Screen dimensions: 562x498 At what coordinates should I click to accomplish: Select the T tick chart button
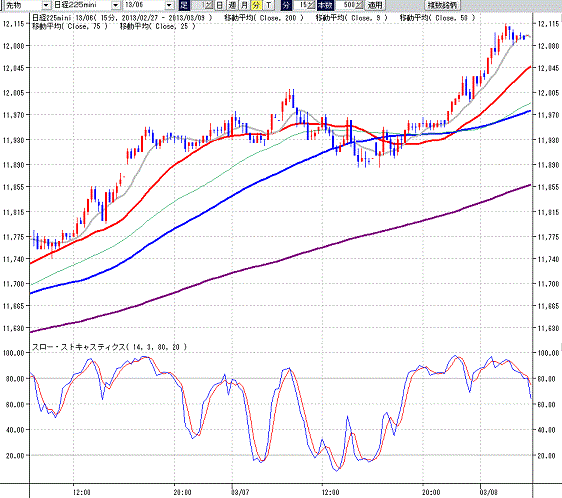click(x=268, y=5)
